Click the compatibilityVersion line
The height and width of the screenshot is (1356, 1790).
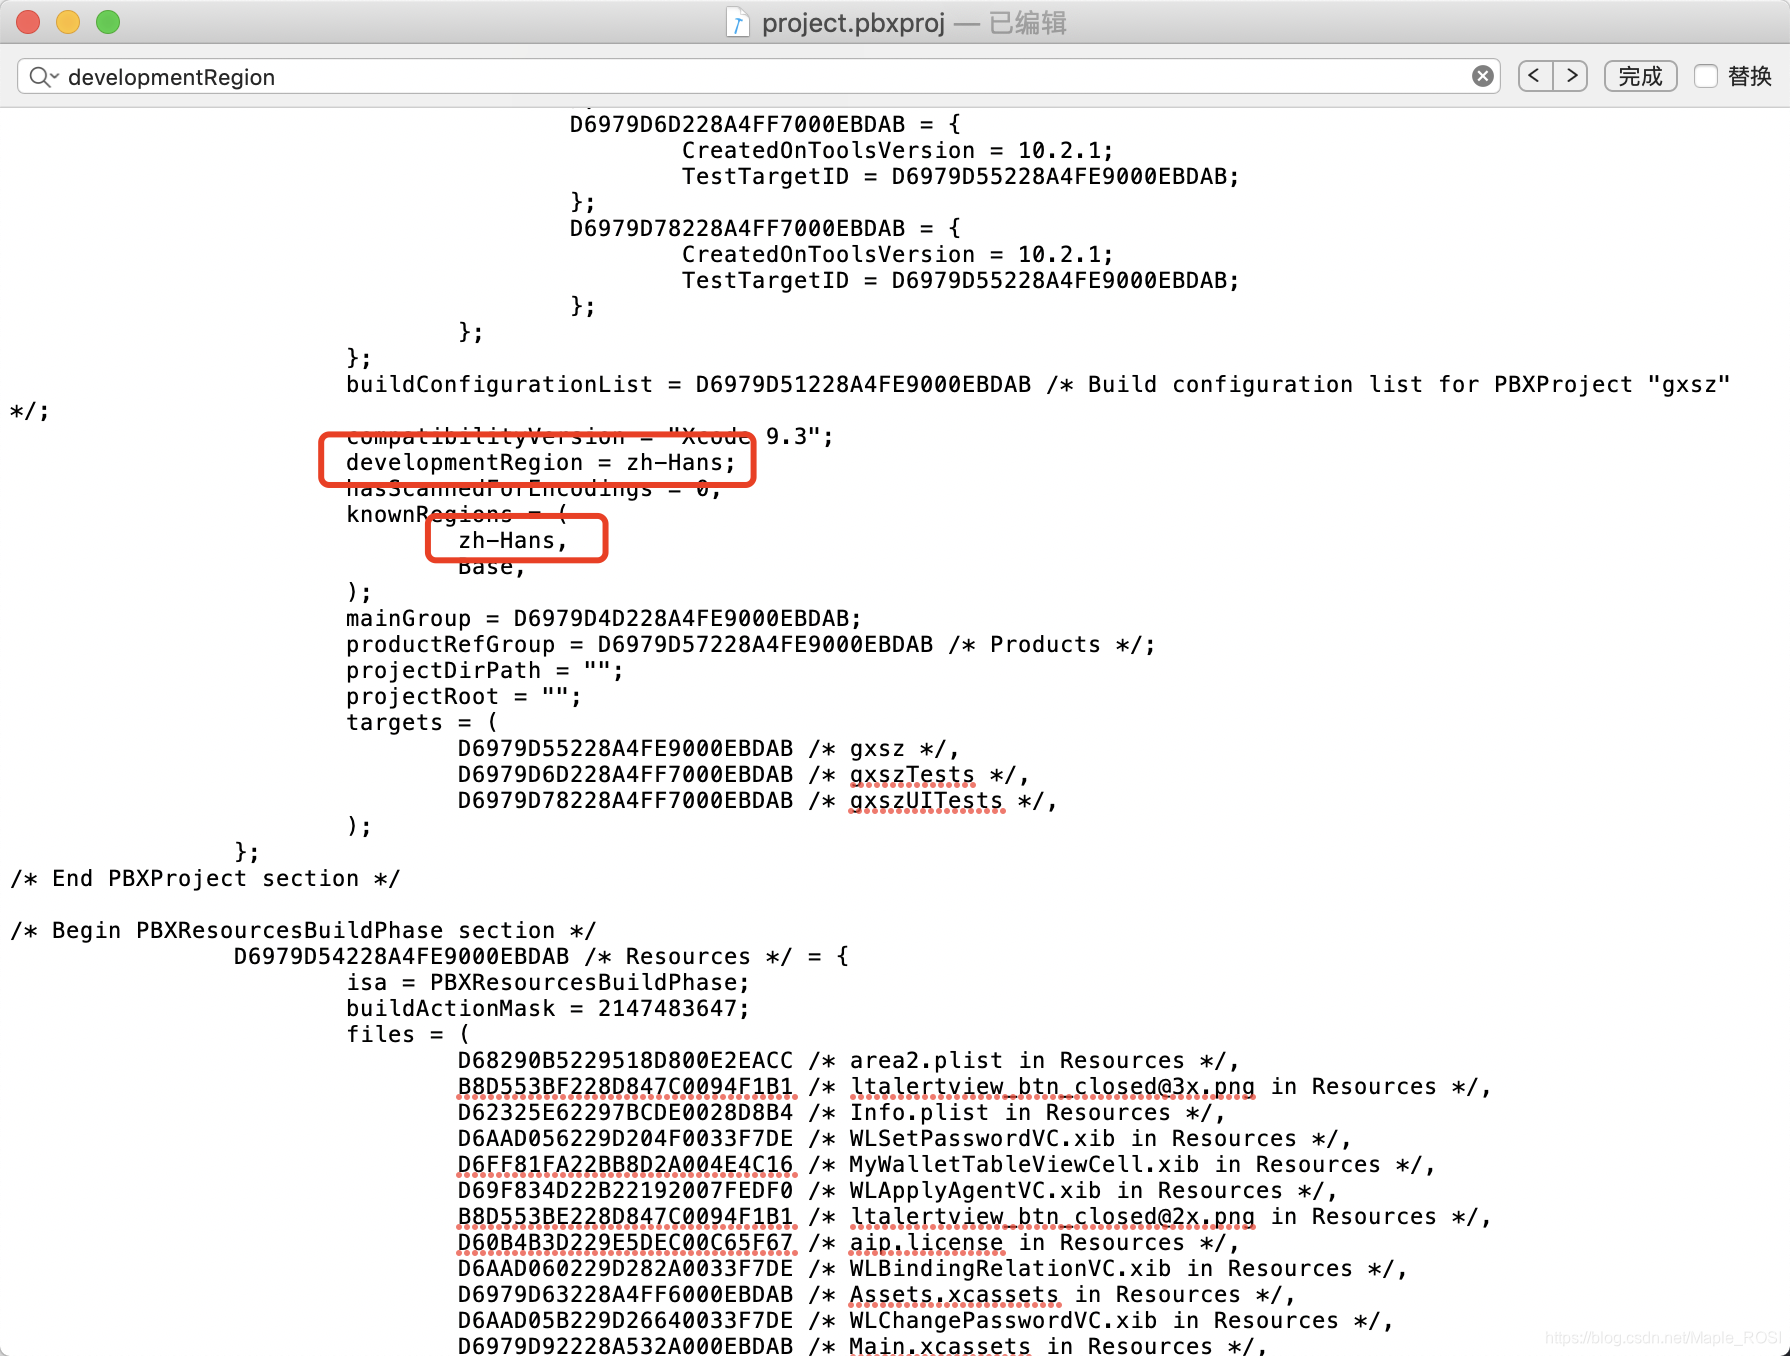(x=589, y=436)
